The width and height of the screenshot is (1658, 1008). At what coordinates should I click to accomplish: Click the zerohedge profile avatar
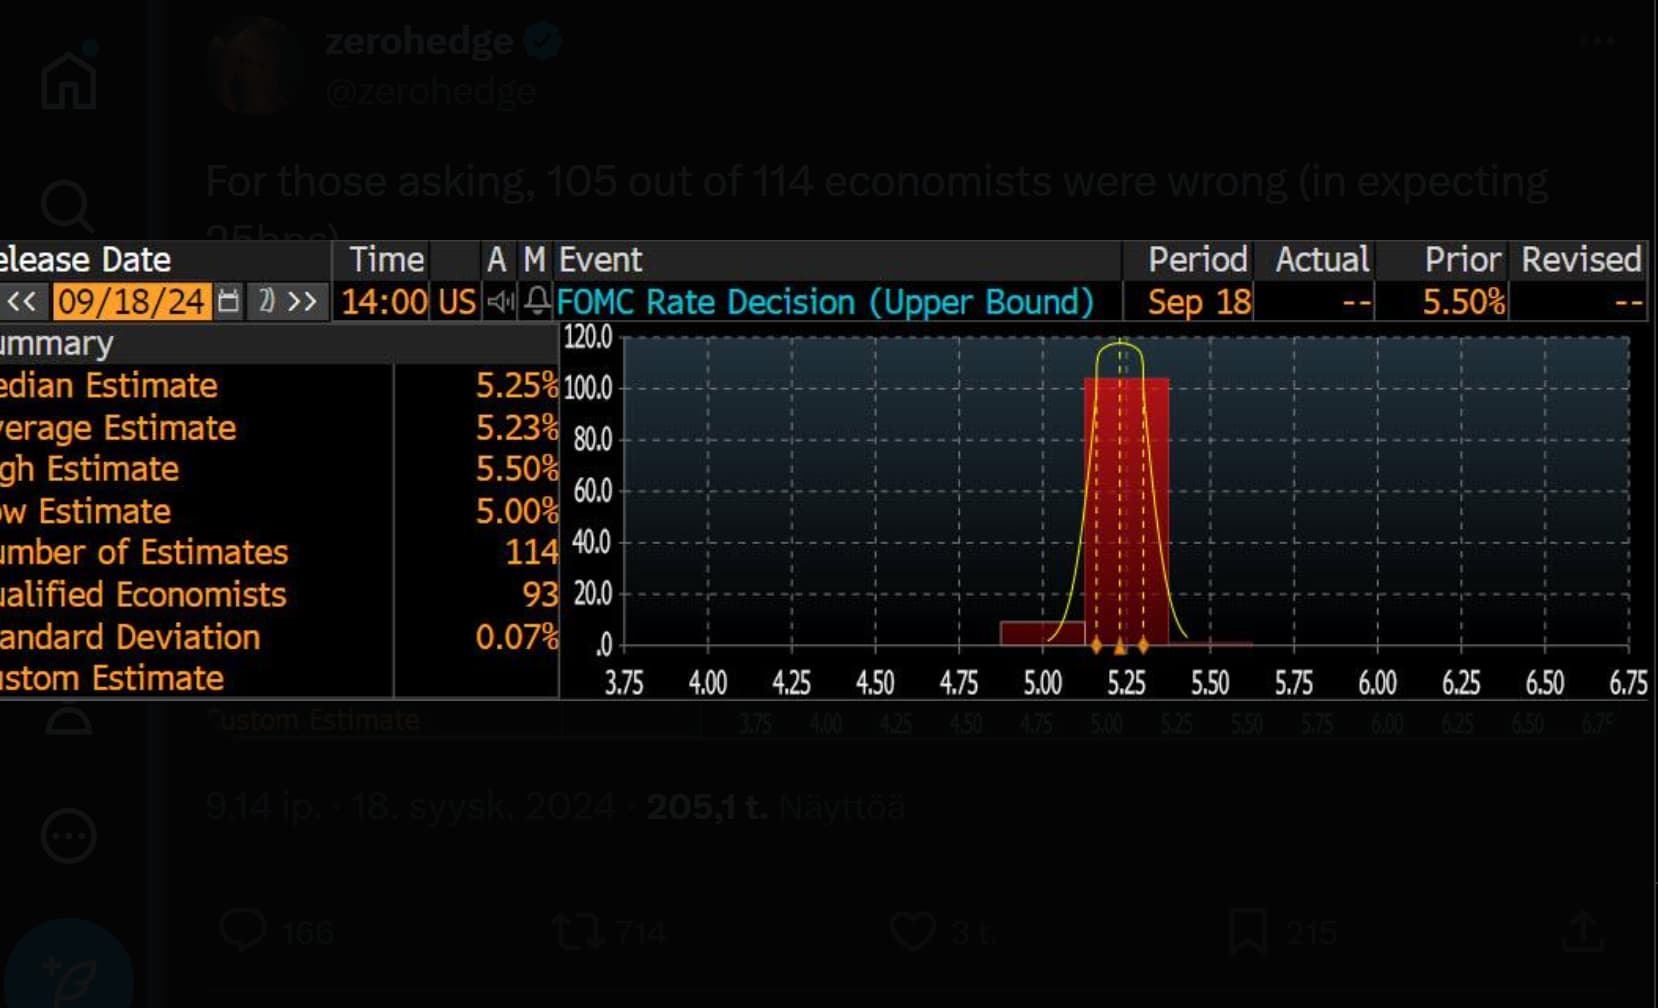pos(255,66)
